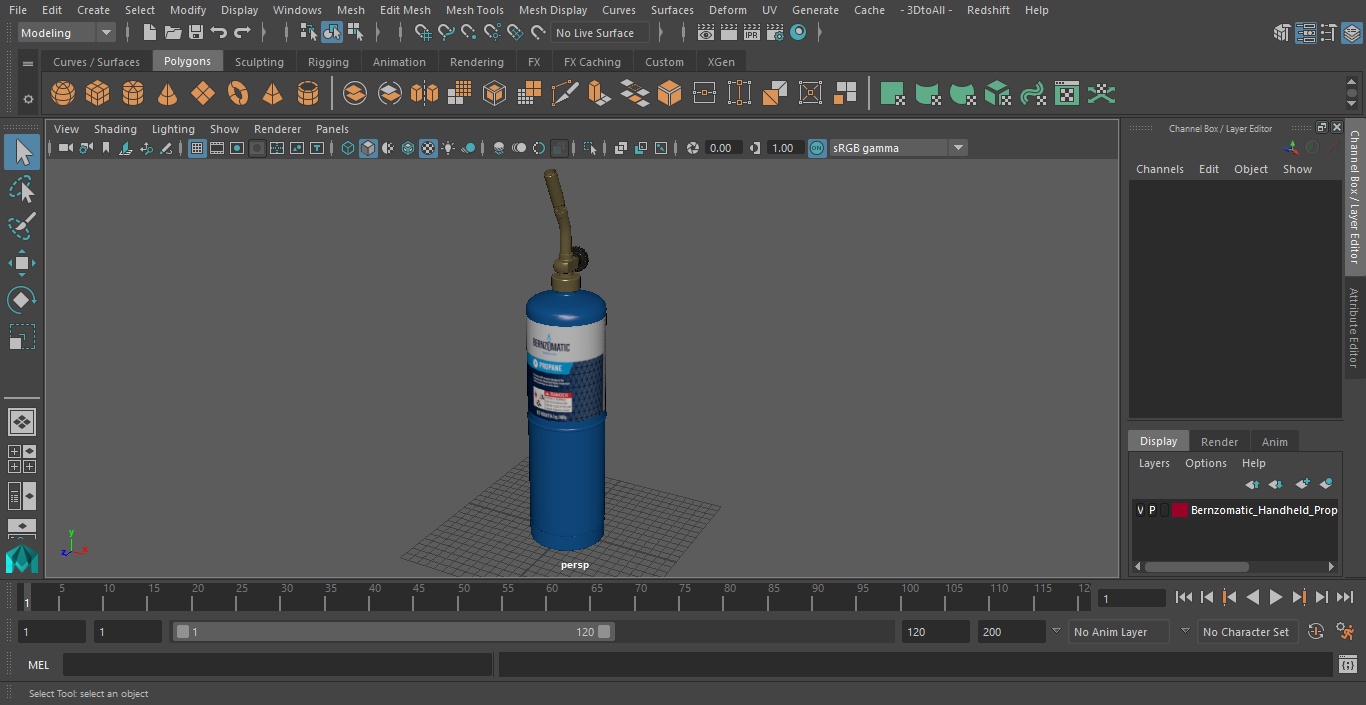Viewport: 1366px width, 705px height.
Task: Toggle sRGB gamma view transform button
Action: point(817,148)
